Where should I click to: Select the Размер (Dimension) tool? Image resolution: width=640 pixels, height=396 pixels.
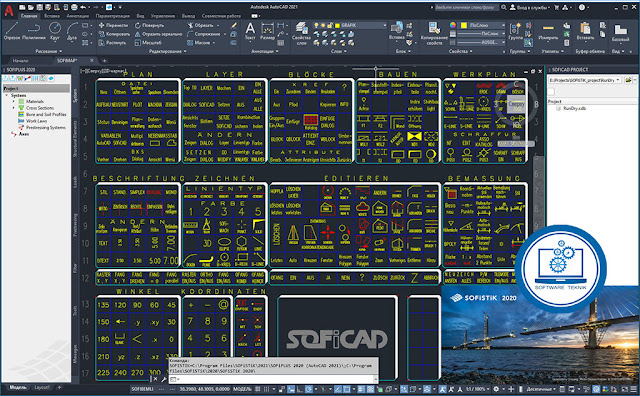(267, 31)
